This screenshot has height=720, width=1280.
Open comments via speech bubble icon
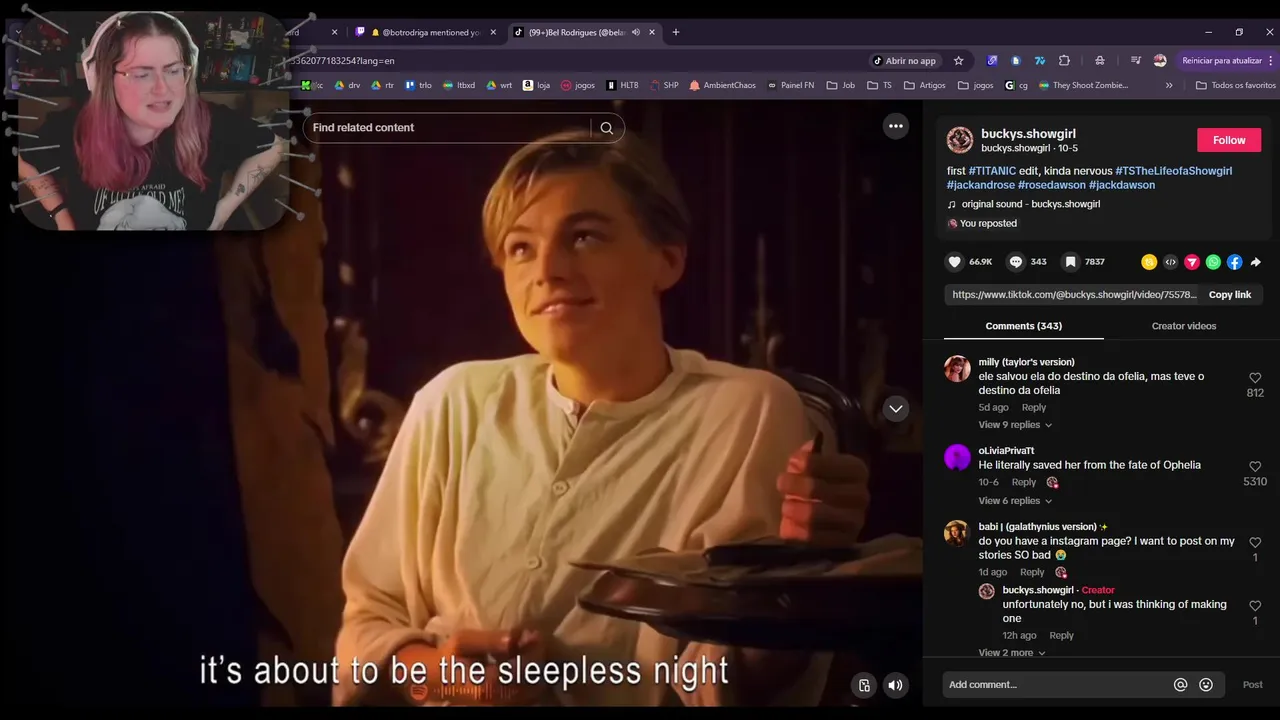tap(1016, 262)
